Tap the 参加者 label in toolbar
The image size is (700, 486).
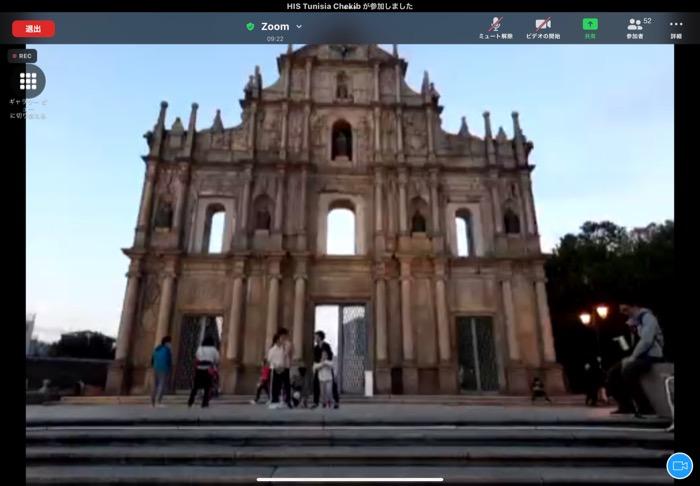click(x=635, y=36)
